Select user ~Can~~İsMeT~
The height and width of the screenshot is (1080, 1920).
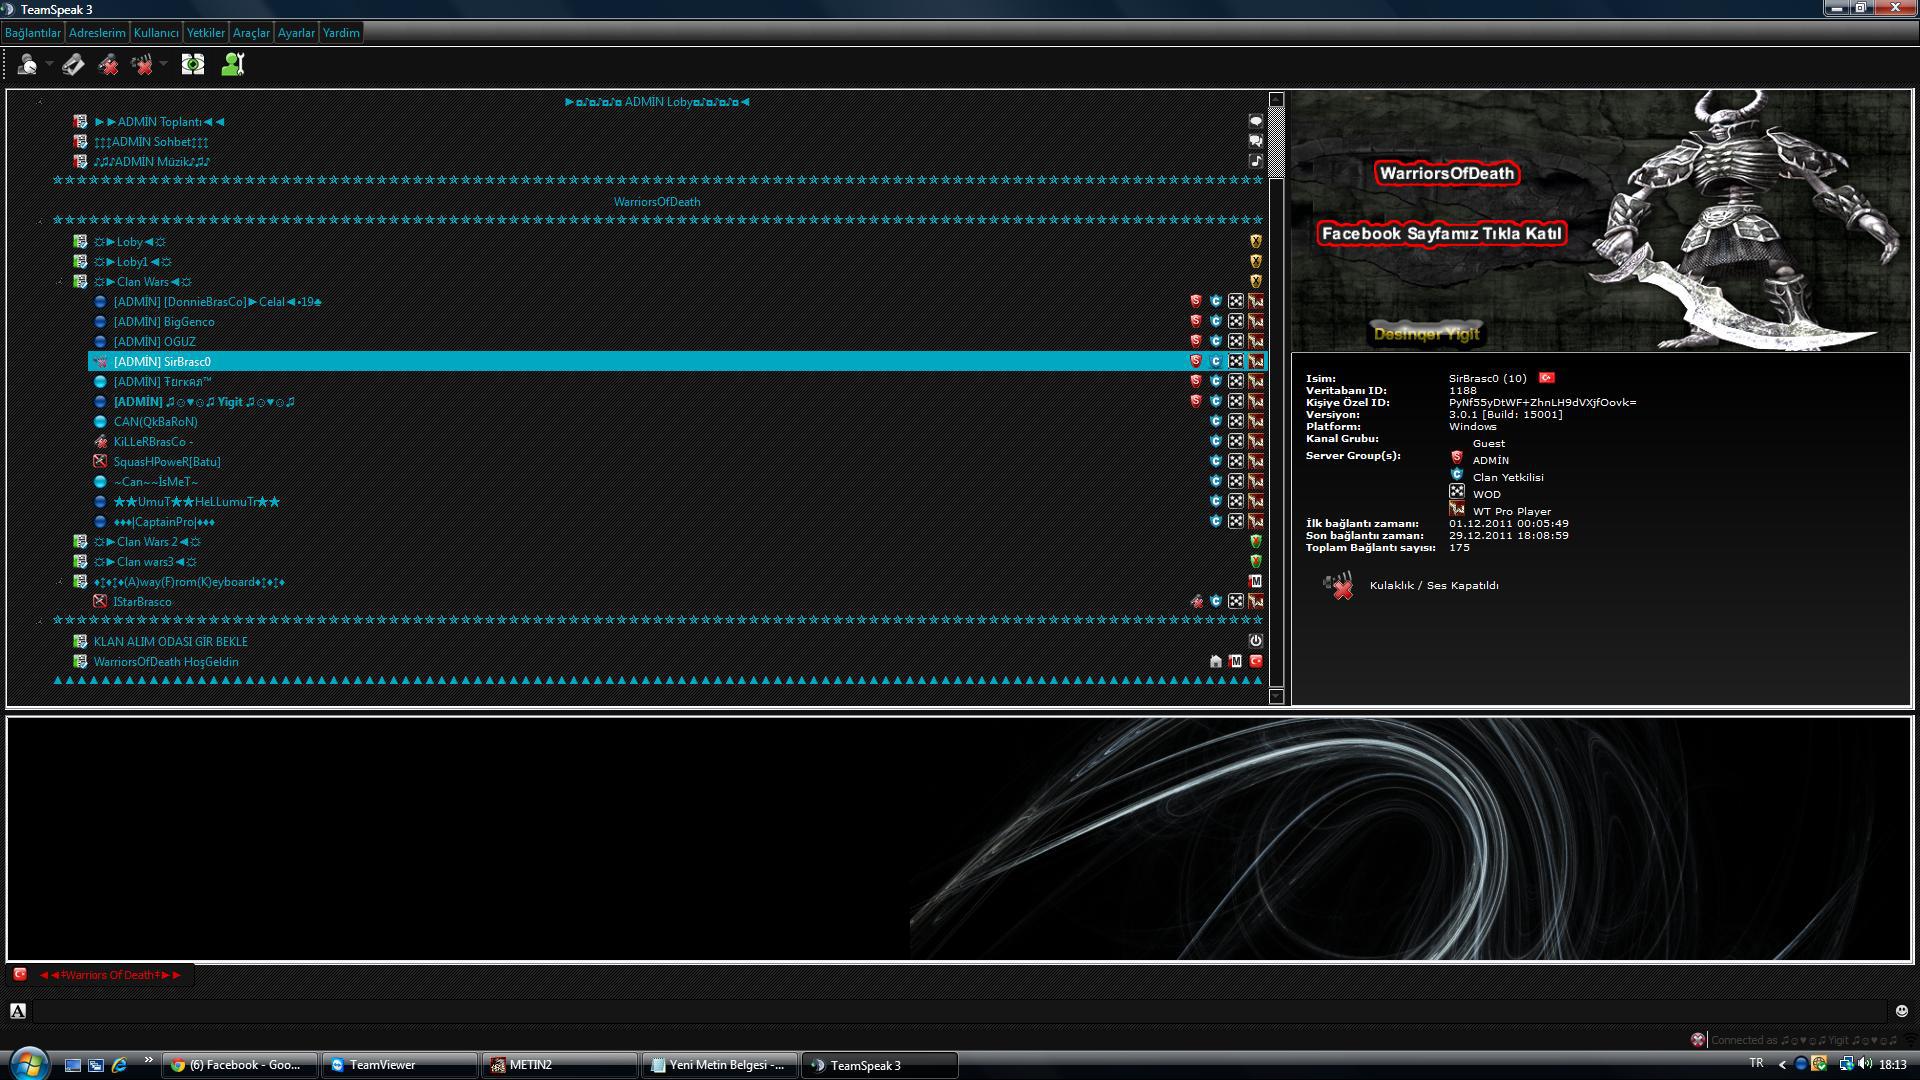[x=155, y=482]
